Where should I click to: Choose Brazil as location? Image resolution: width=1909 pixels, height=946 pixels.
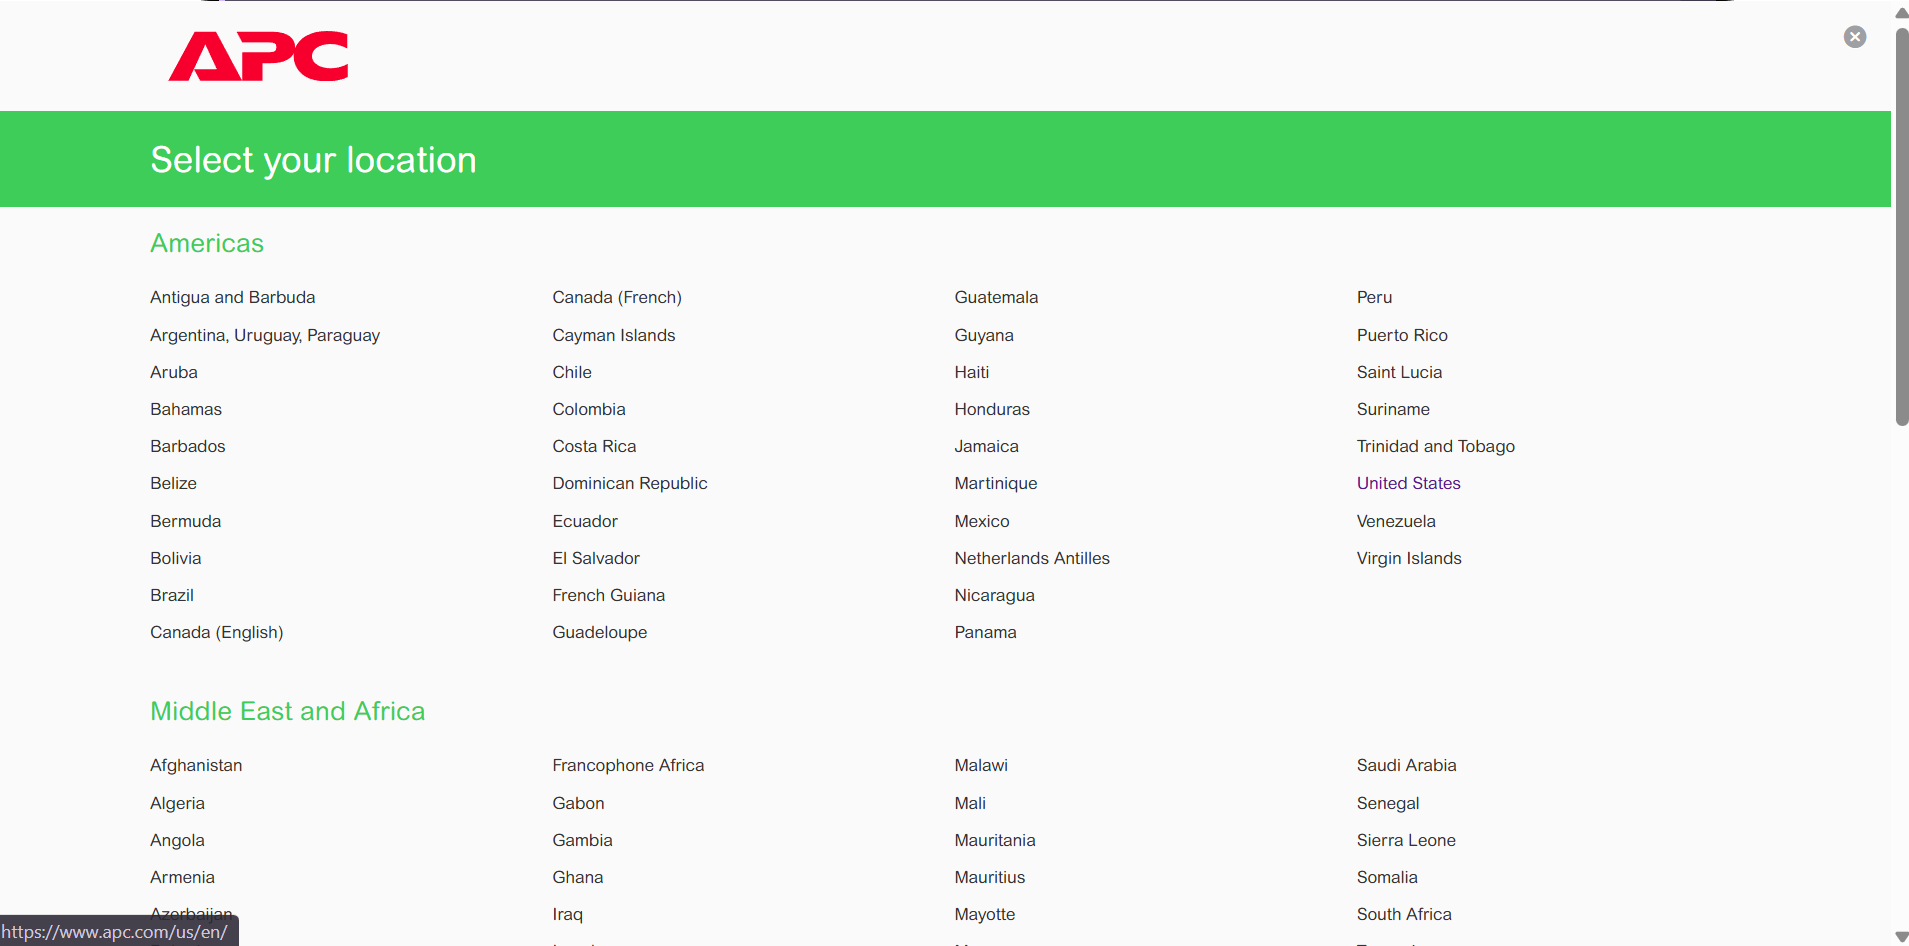(x=172, y=595)
